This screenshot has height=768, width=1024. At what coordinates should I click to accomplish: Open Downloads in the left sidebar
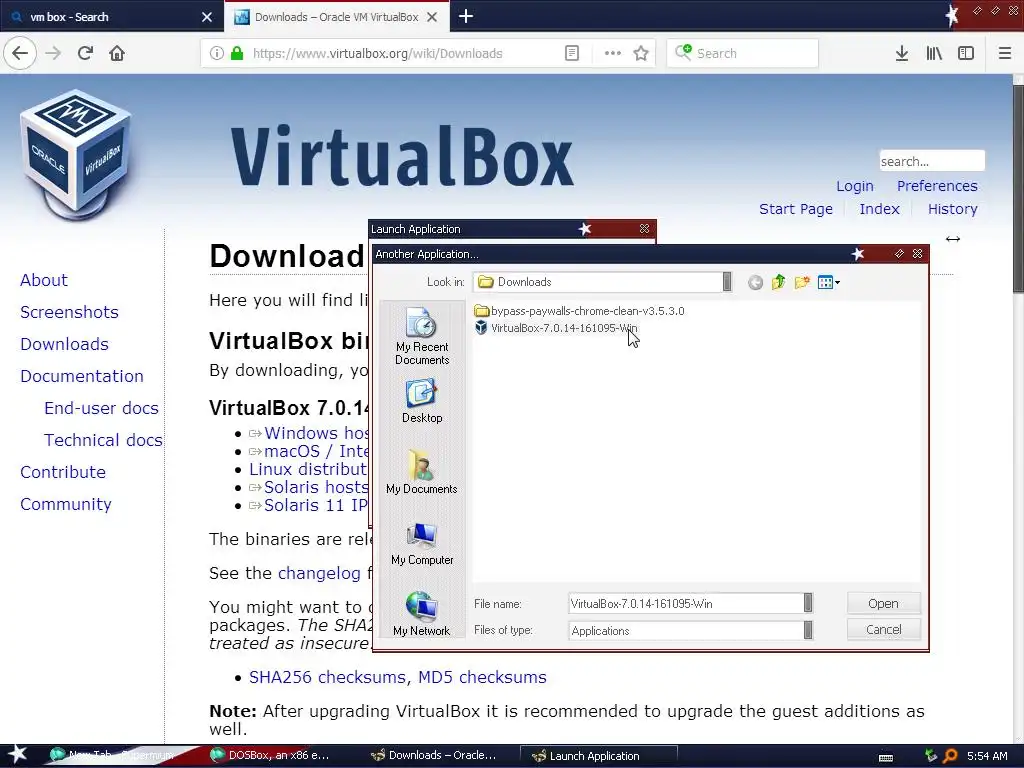tap(64, 344)
